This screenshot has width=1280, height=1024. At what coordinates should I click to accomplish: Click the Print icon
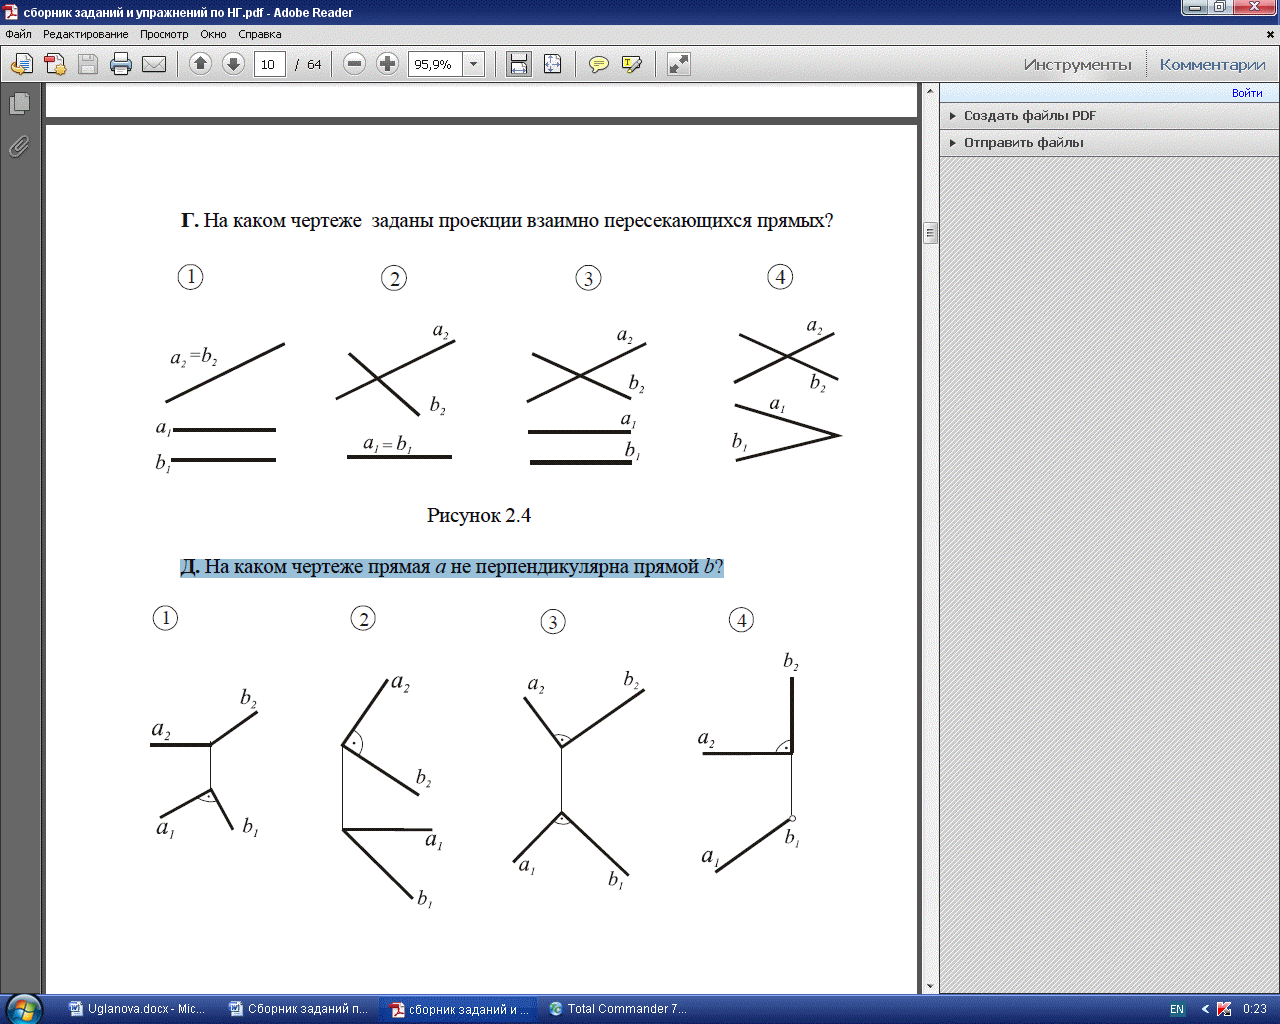pyautogui.click(x=121, y=65)
